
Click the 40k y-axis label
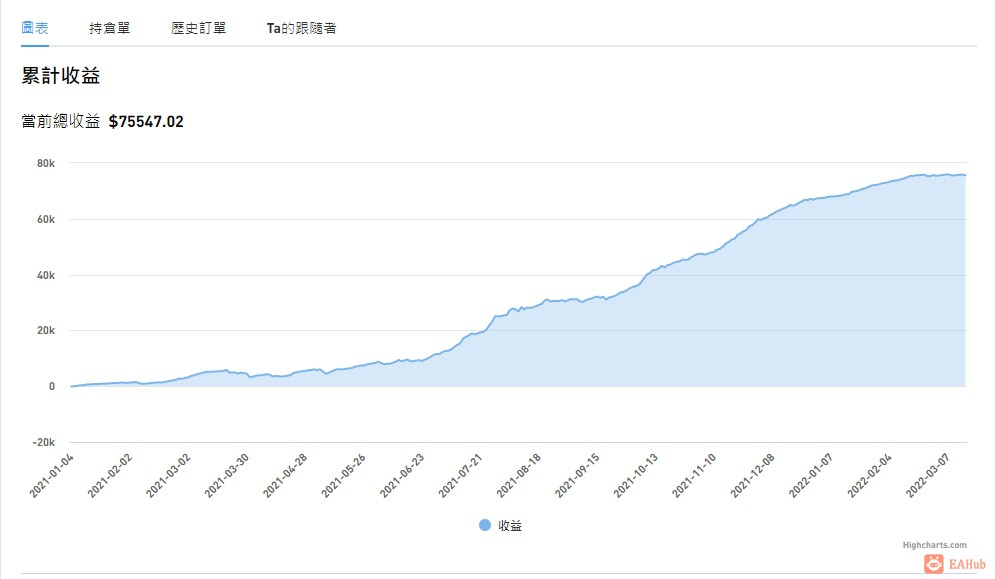click(46, 275)
